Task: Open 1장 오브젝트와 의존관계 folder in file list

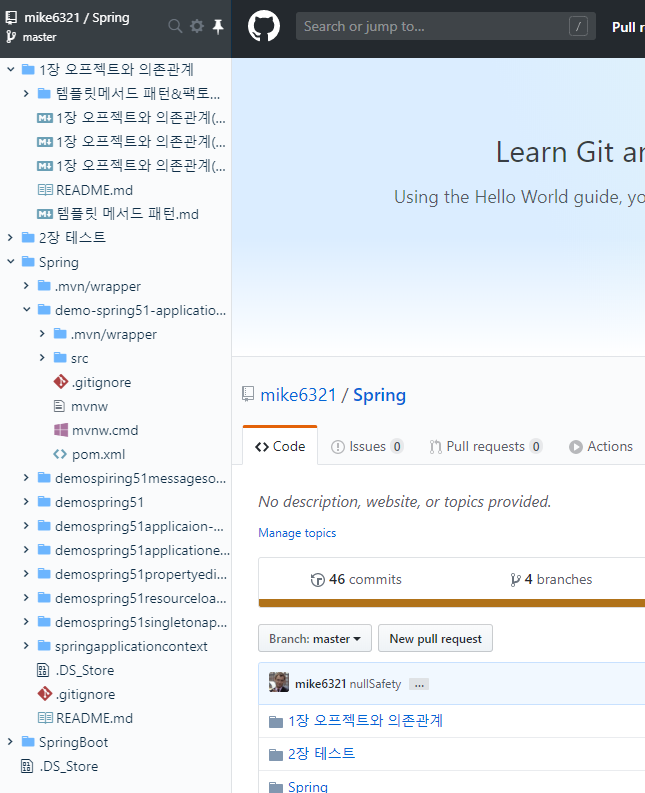Action: (x=365, y=721)
